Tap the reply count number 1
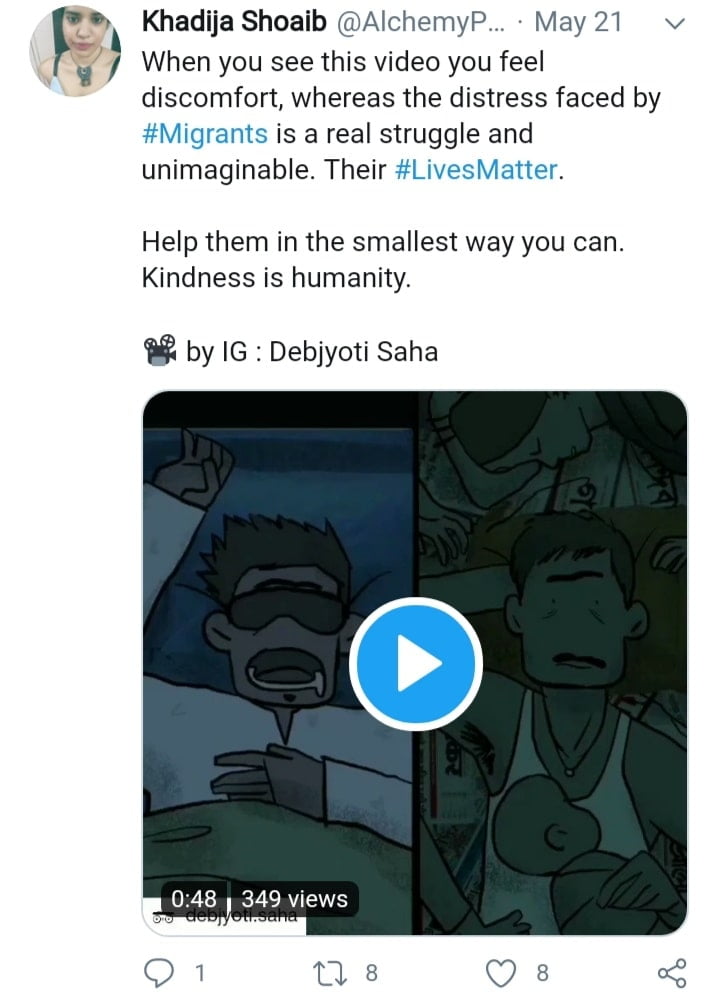Image resolution: width=718 pixels, height=1000 pixels. pyautogui.click(x=199, y=972)
